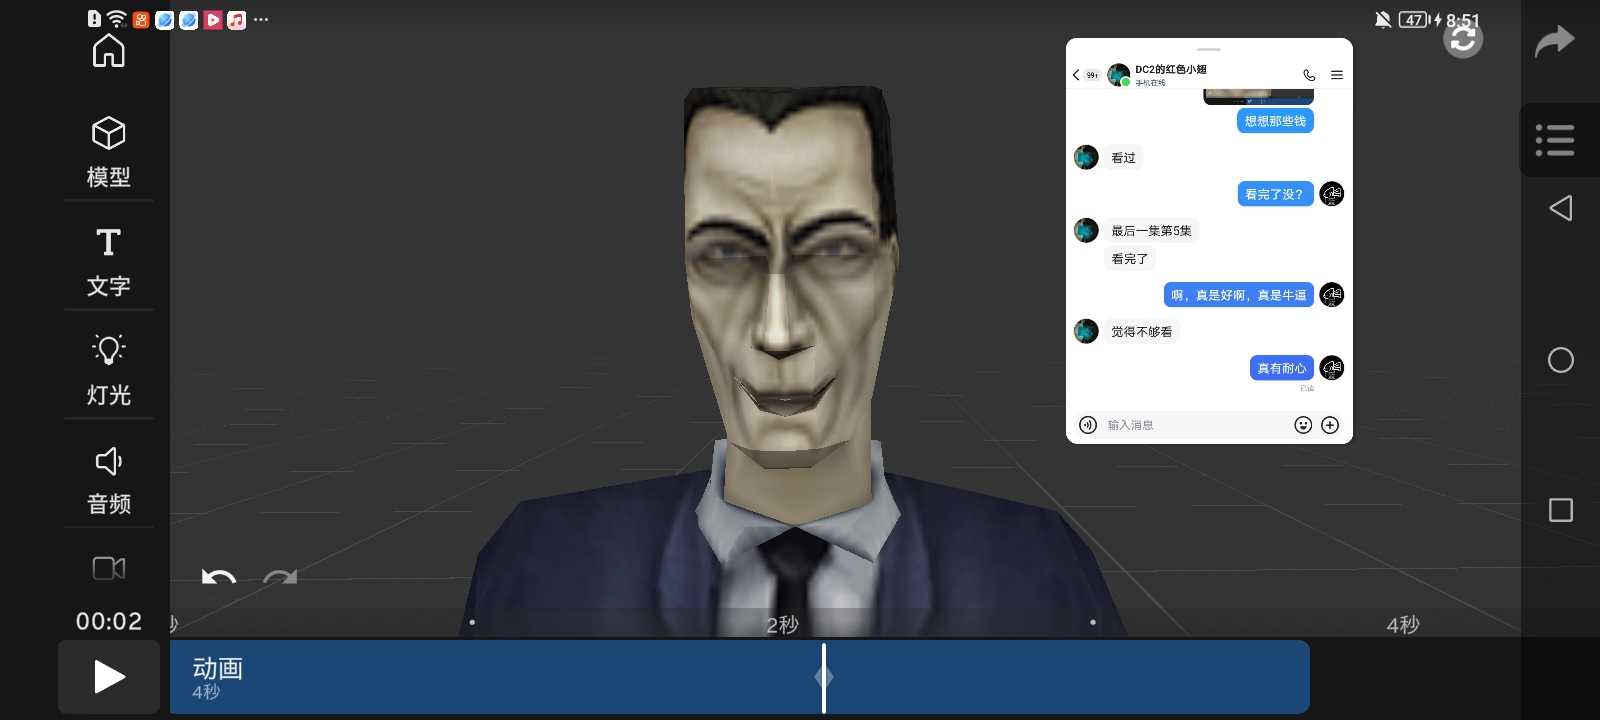
Task: Tap the sender avatar beside 真有耐心
Action: tap(1331, 368)
